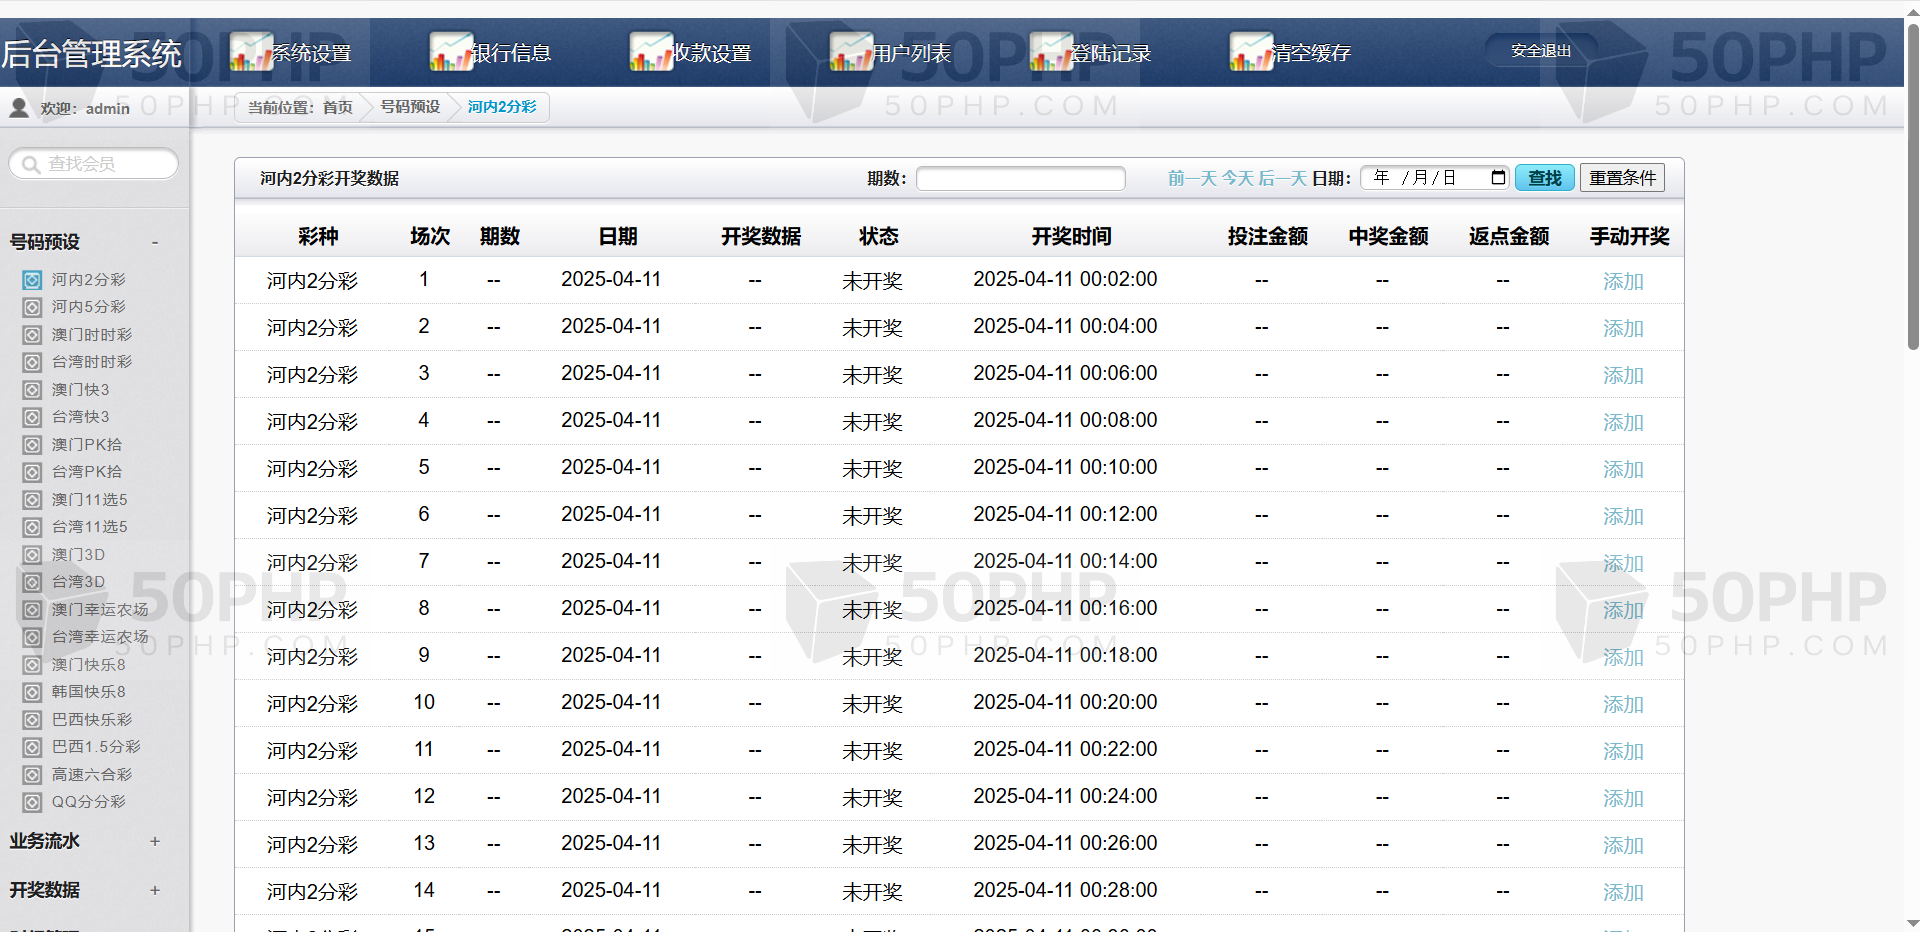Select 台湾时时彩 in the sidebar
The width and height of the screenshot is (1920, 932).
click(x=91, y=362)
